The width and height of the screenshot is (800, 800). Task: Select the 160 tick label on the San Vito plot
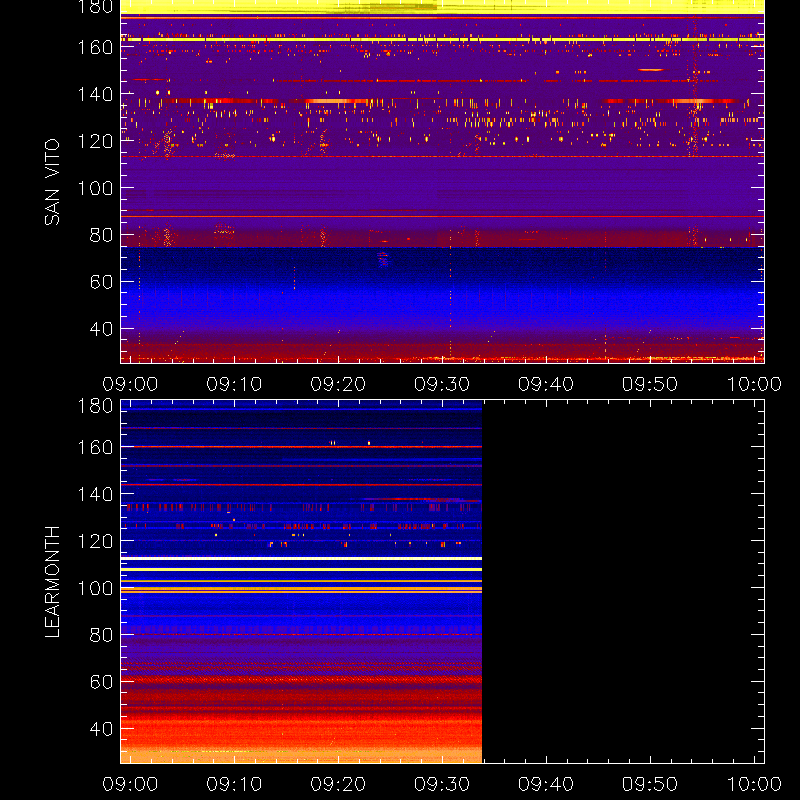click(x=95, y=47)
